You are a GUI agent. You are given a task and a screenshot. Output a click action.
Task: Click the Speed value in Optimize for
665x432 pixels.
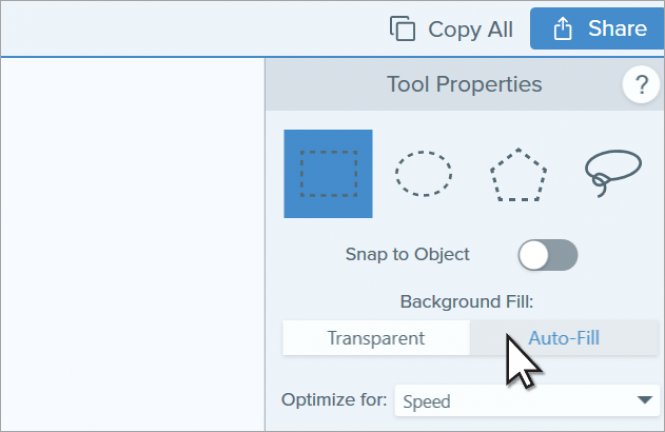coord(427,401)
